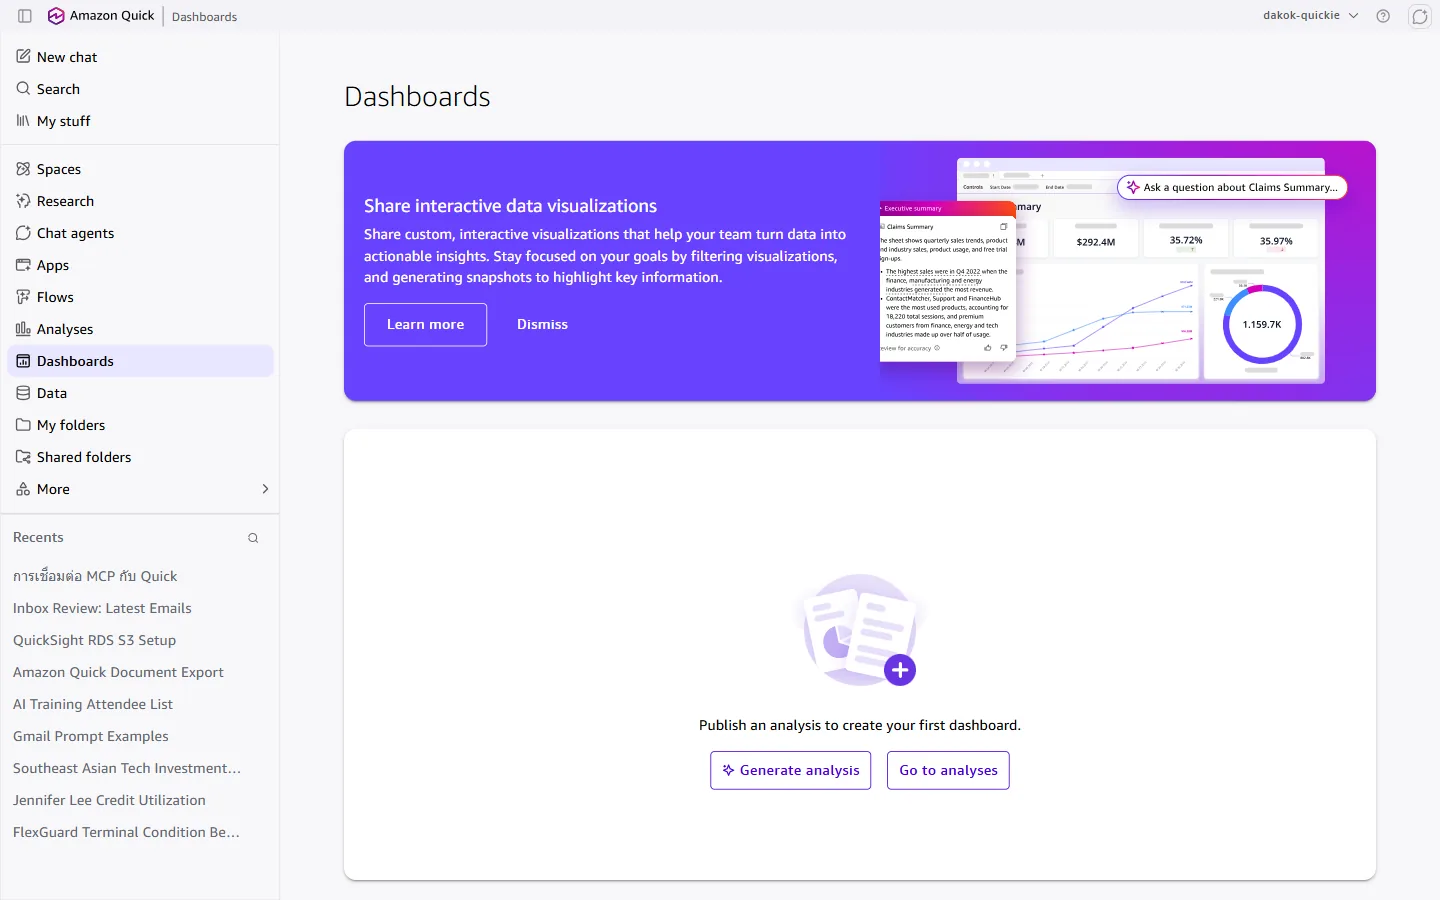Open the help question mark icon
Screen dimensions: 1440x900
pyautogui.click(x=1383, y=16)
